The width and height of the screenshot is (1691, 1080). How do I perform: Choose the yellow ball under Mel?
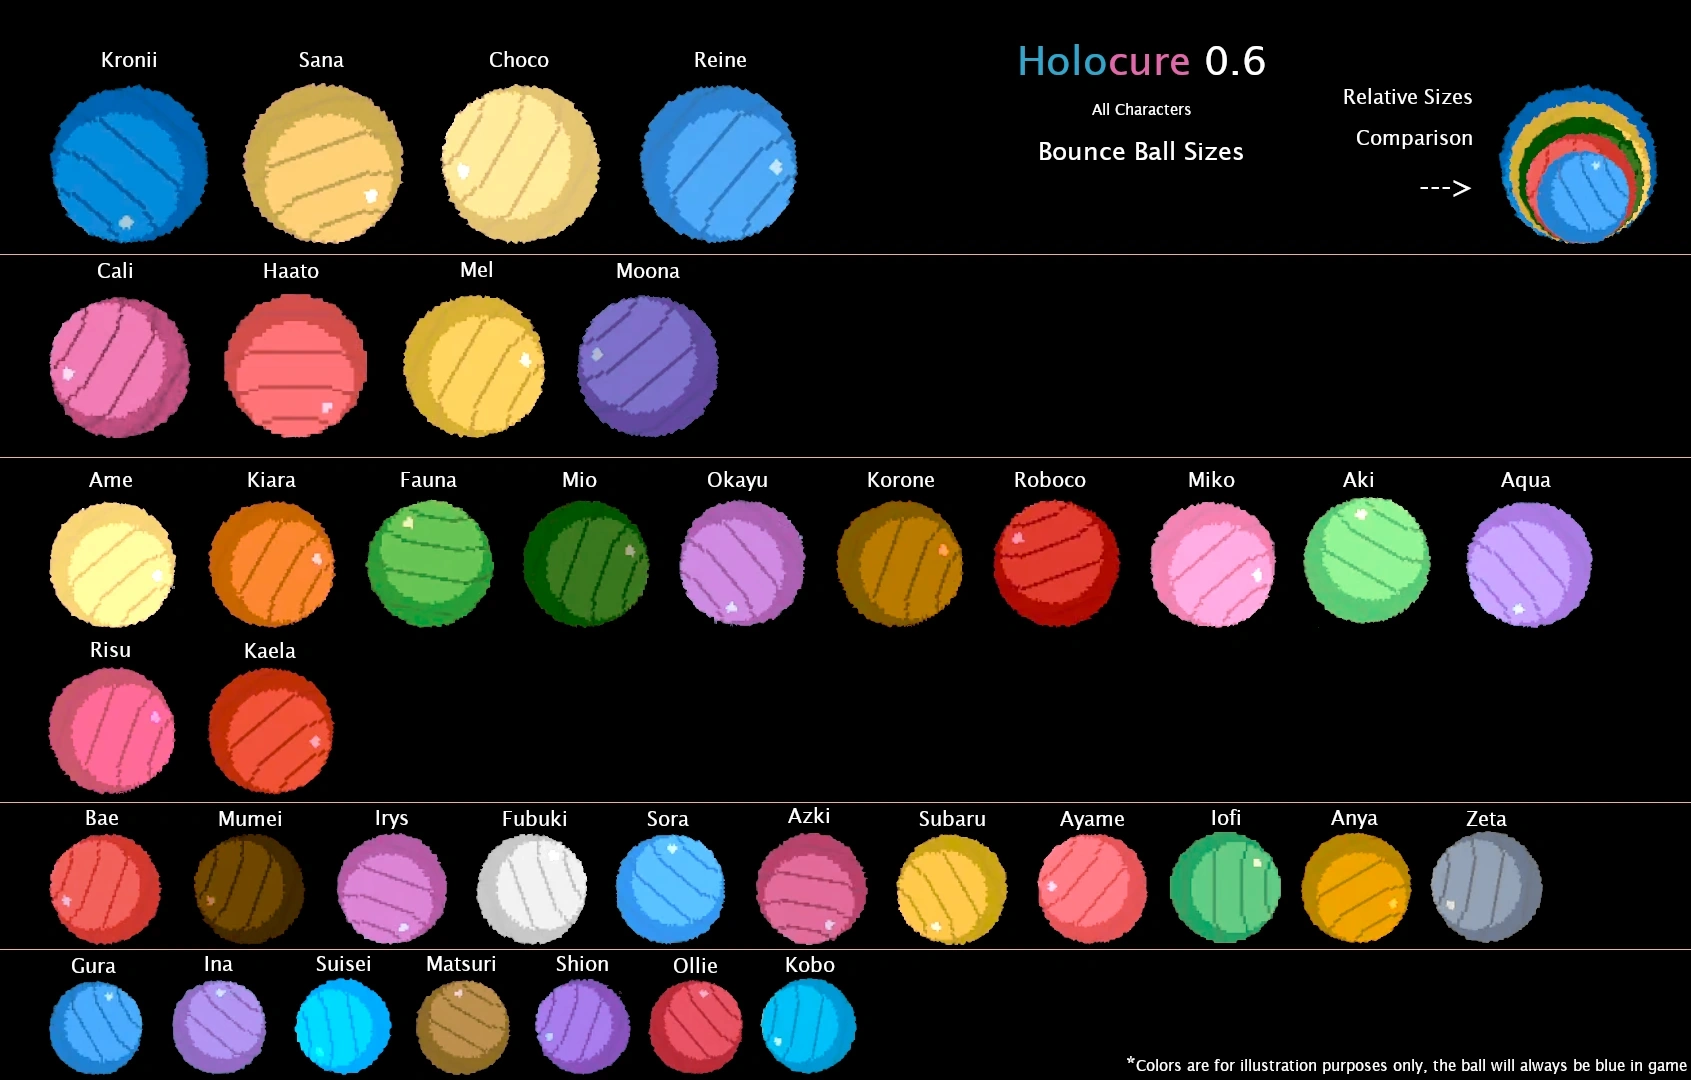474,366
